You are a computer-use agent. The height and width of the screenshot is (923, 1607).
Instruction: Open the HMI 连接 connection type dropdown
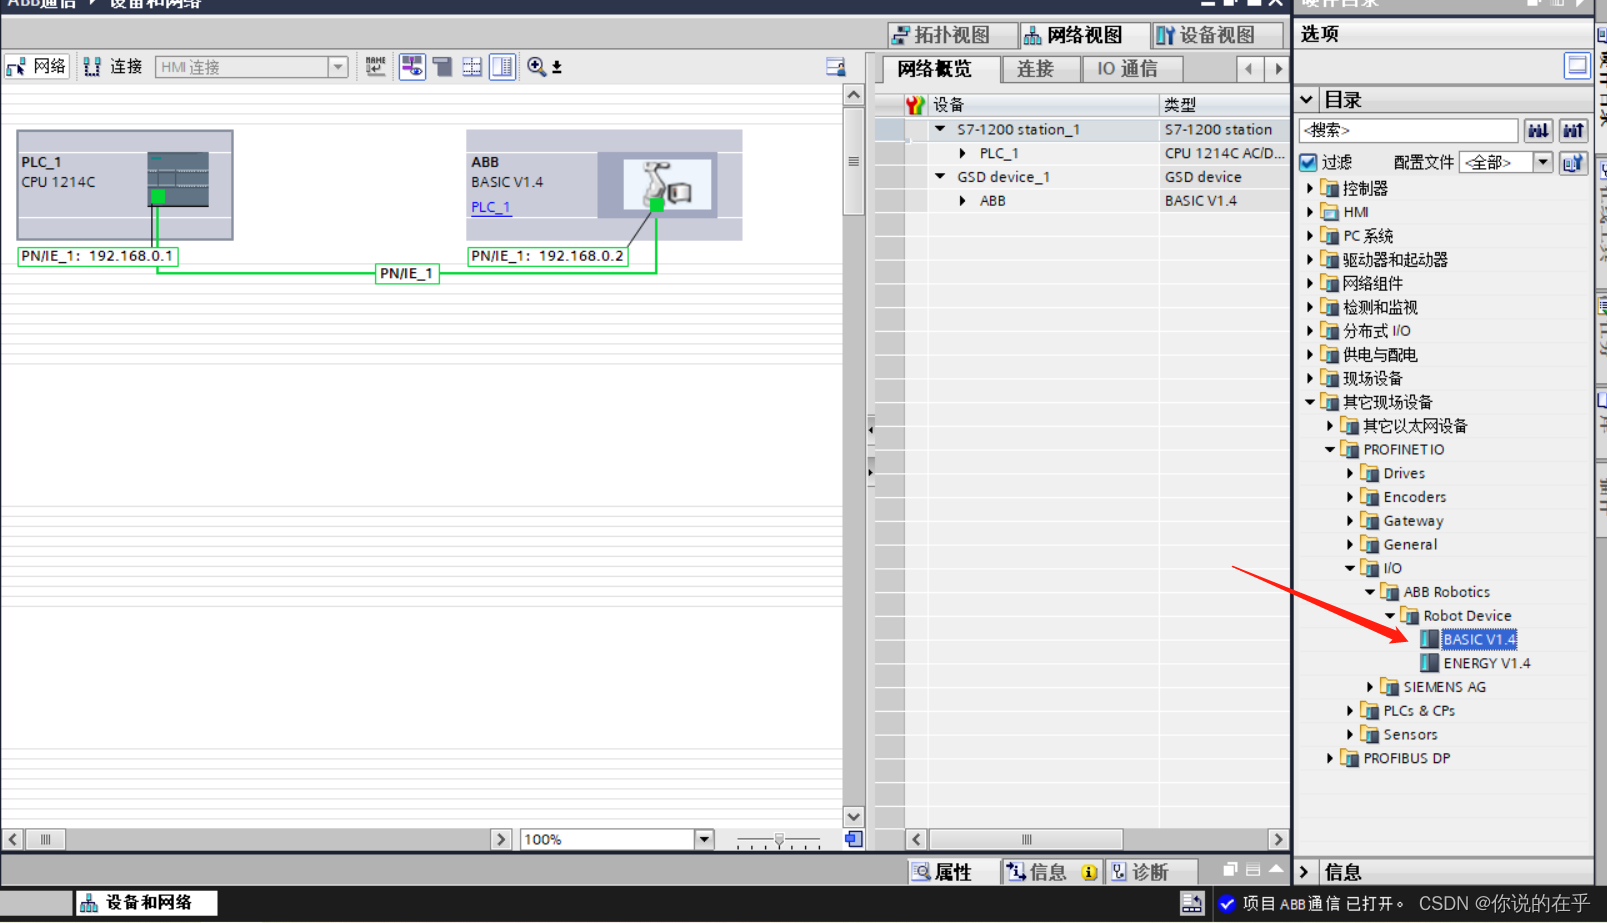tap(338, 67)
